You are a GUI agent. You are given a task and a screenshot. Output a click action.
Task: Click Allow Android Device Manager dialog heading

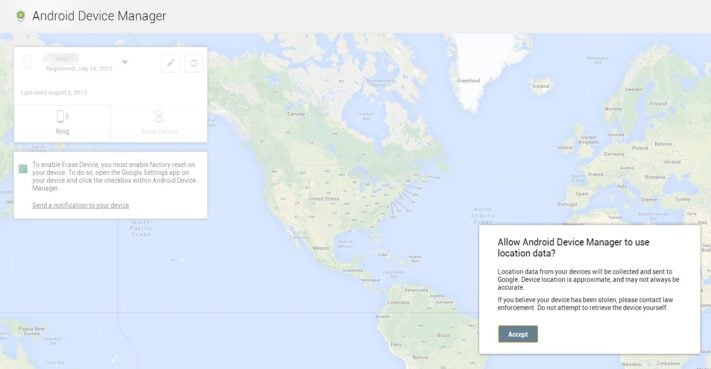pyautogui.click(x=573, y=248)
